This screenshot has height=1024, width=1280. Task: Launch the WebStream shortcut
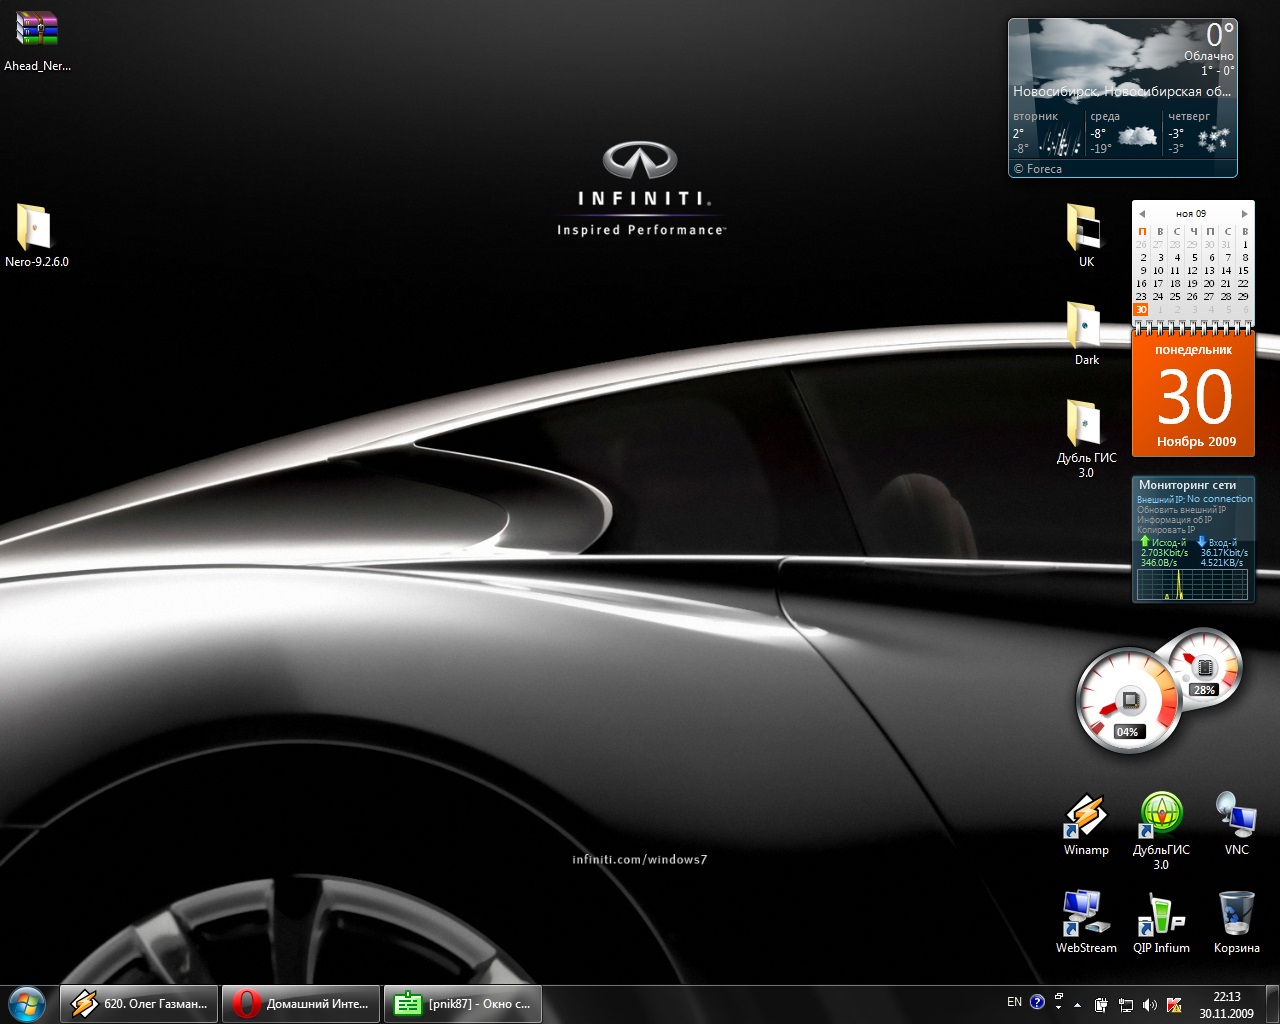click(x=1085, y=922)
